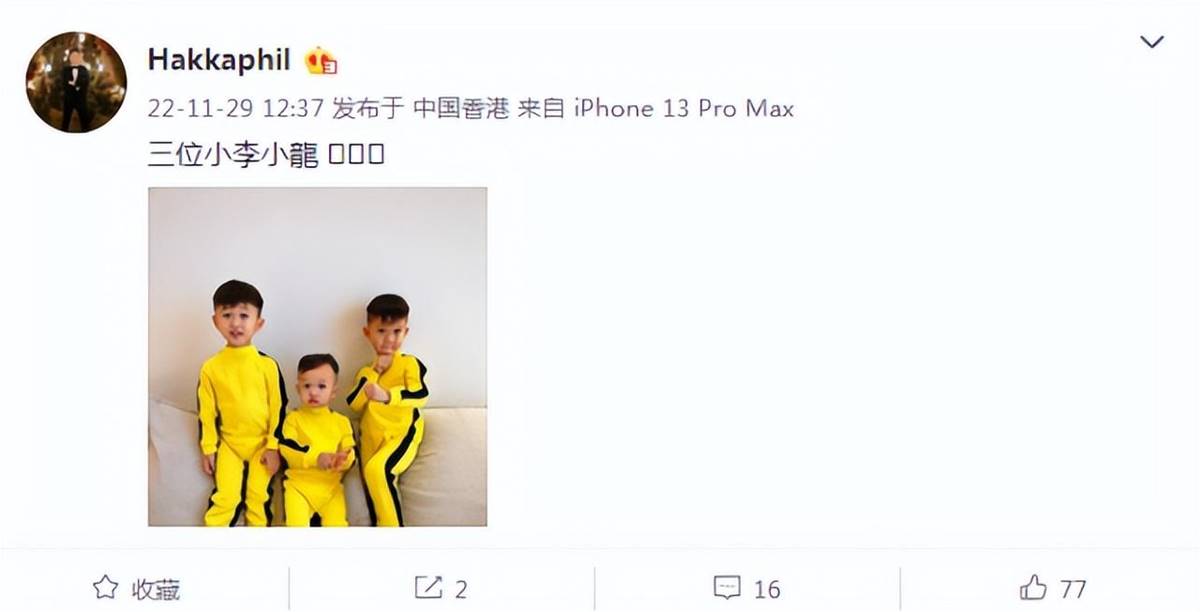The height and width of the screenshot is (612, 1200).
Task: Click the post text 三位小李小龍
Action: (233, 156)
